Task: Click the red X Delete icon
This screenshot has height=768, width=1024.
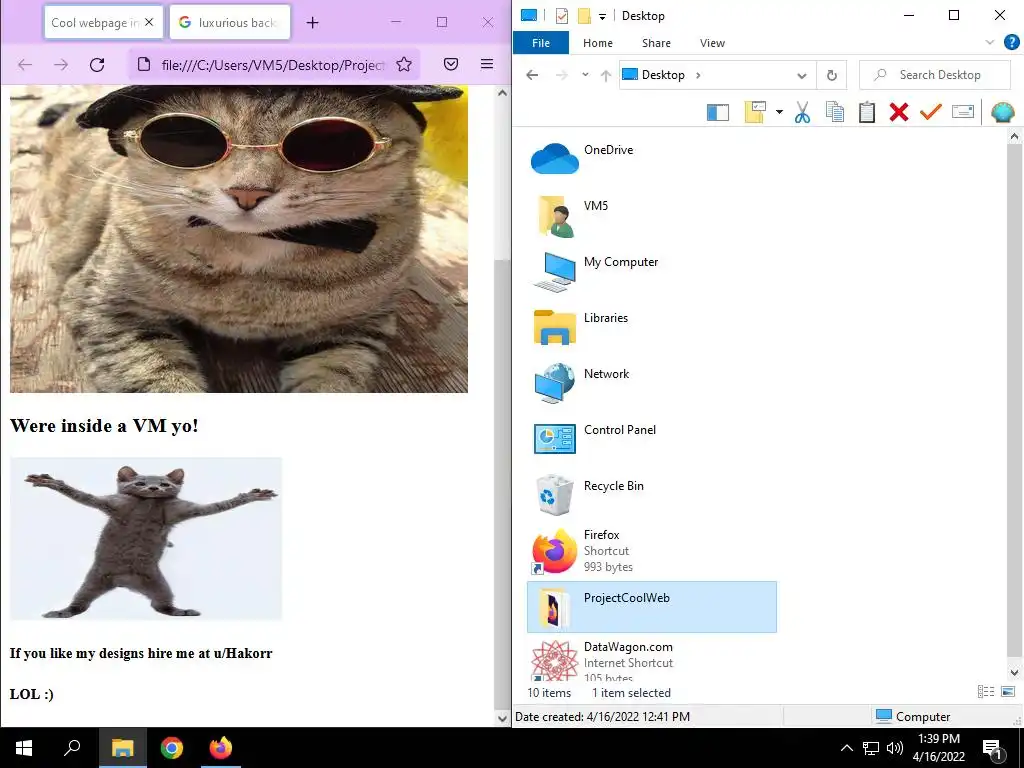Action: (899, 112)
